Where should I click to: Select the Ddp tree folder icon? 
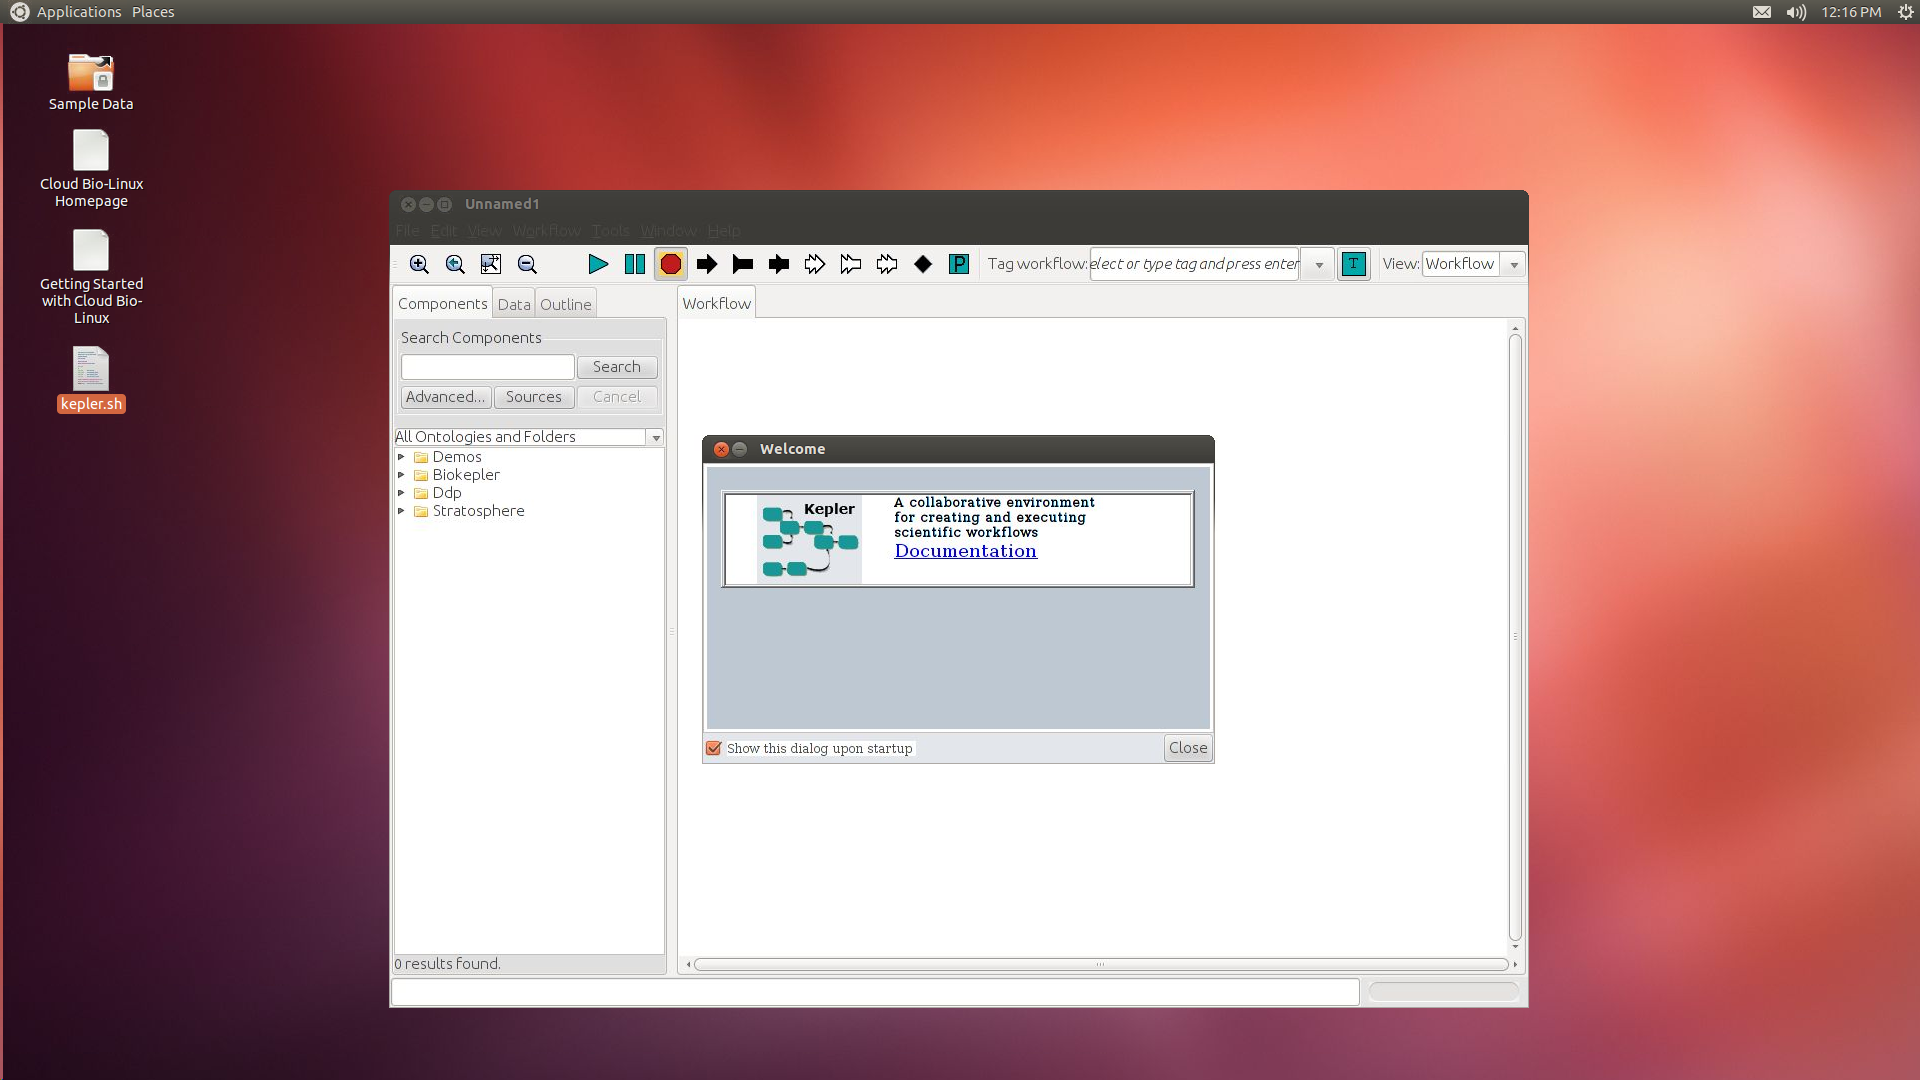[421, 493]
